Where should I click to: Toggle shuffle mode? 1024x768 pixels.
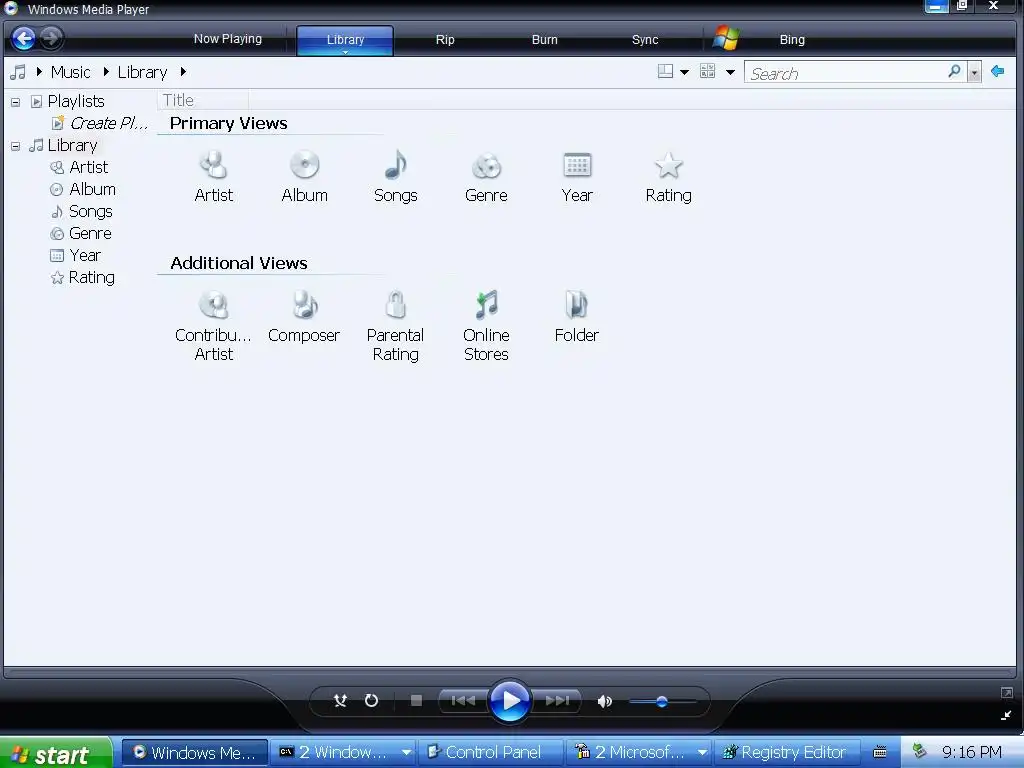340,701
